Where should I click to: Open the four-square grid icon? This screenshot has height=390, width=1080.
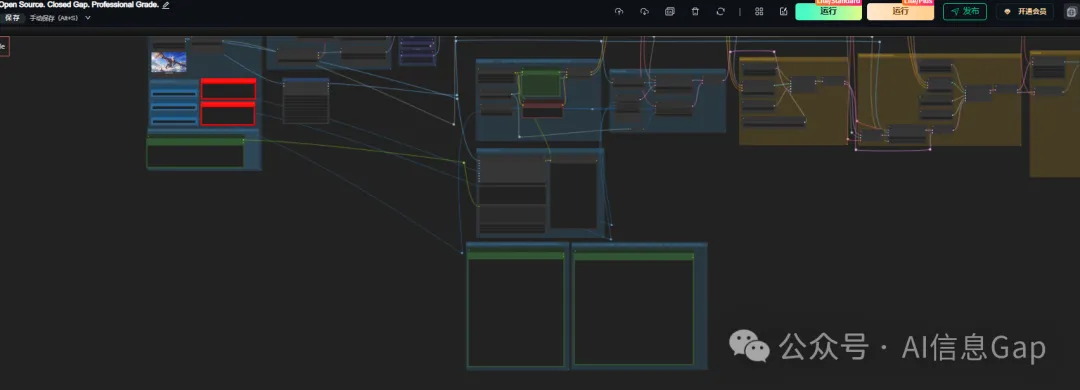tap(759, 12)
